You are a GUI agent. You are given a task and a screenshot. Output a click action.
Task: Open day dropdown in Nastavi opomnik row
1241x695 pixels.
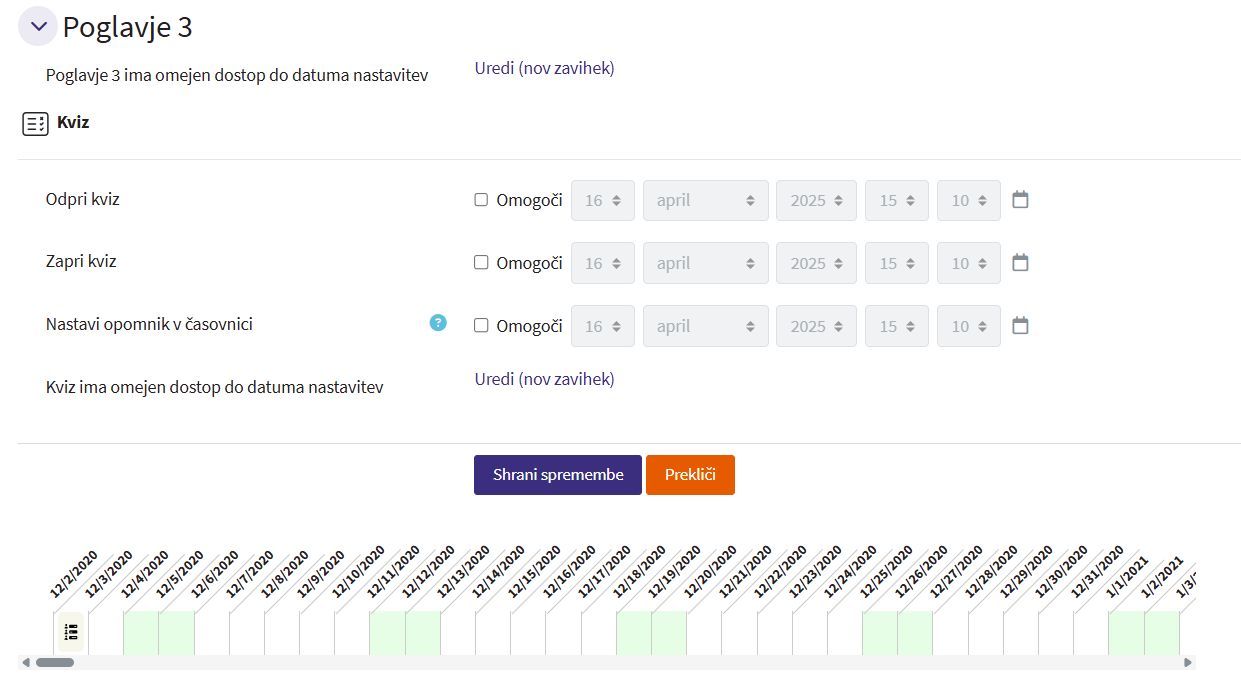602,327
